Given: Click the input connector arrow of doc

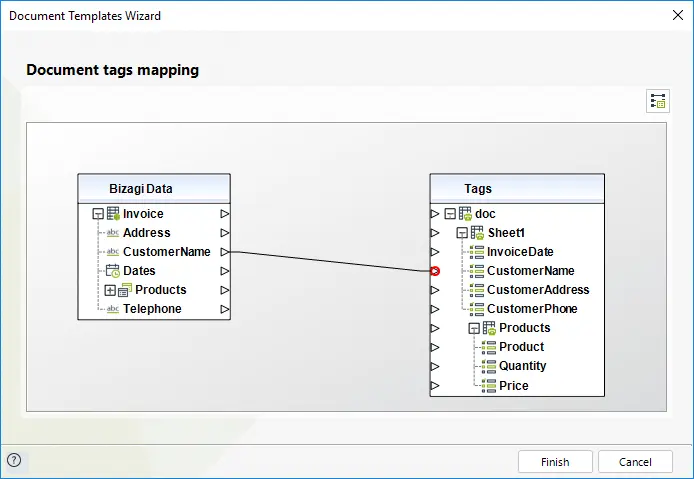Looking at the screenshot, I should coord(435,214).
